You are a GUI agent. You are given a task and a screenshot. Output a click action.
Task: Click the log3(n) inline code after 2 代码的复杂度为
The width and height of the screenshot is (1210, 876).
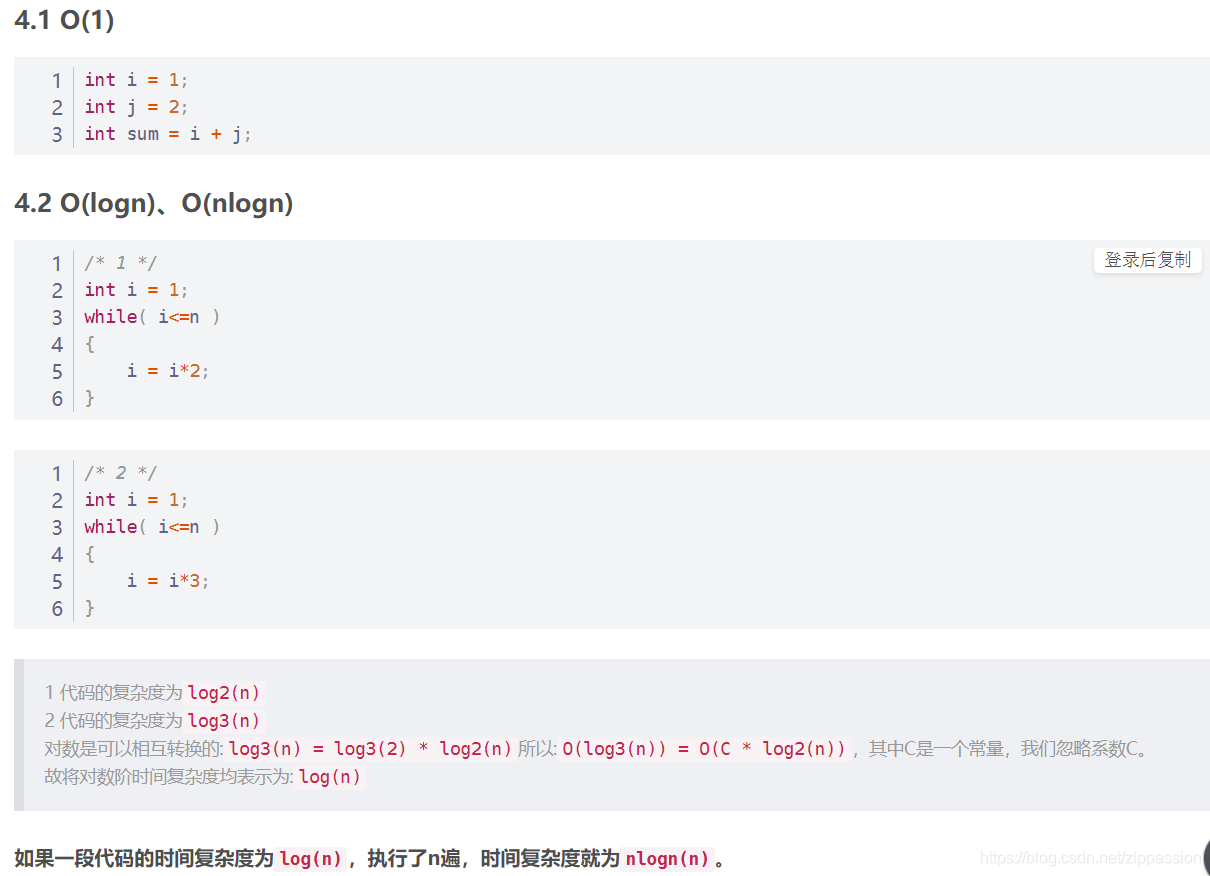224,721
